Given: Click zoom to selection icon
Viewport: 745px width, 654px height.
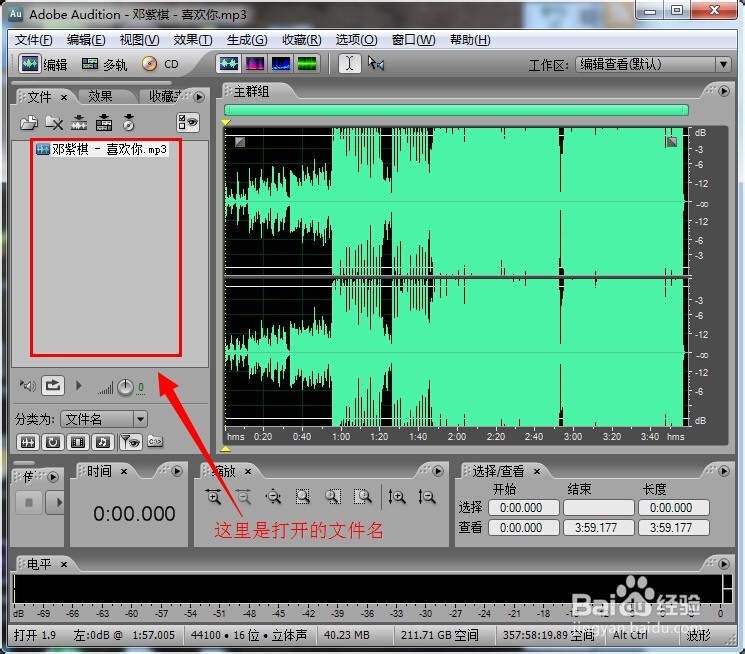Looking at the screenshot, I should pyautogui.click(x=303, y=497).
